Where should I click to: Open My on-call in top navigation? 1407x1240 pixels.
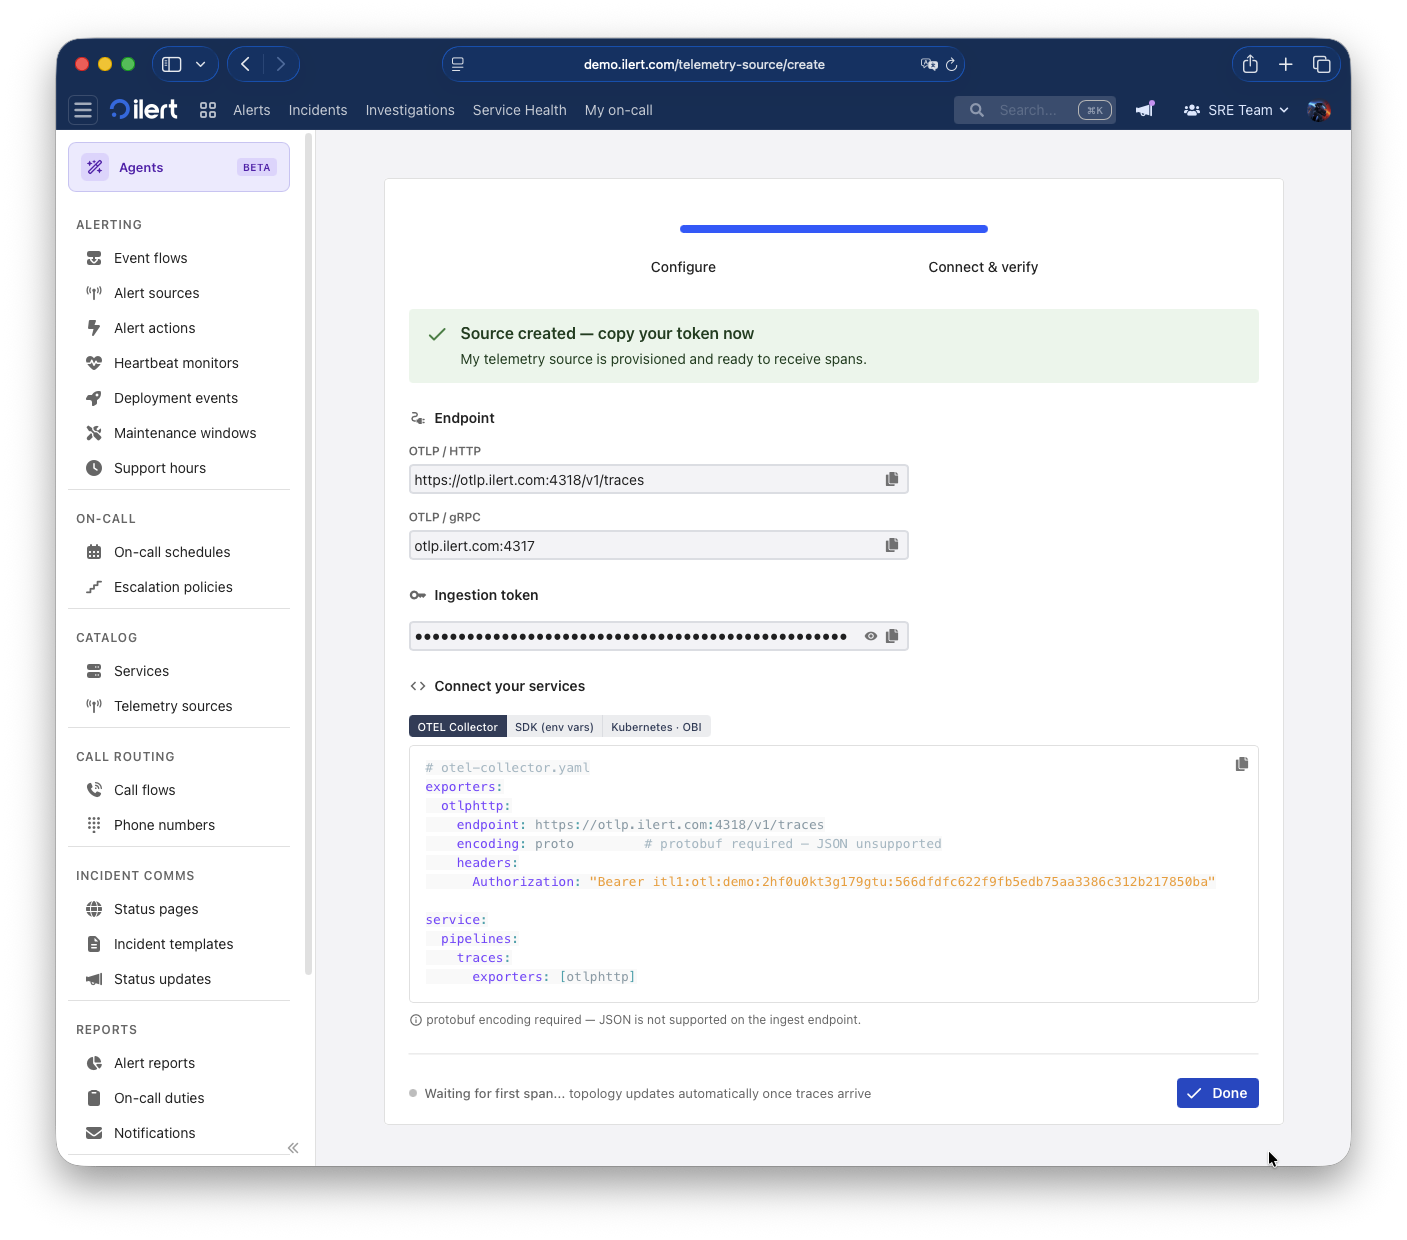[x=619, y=110]
